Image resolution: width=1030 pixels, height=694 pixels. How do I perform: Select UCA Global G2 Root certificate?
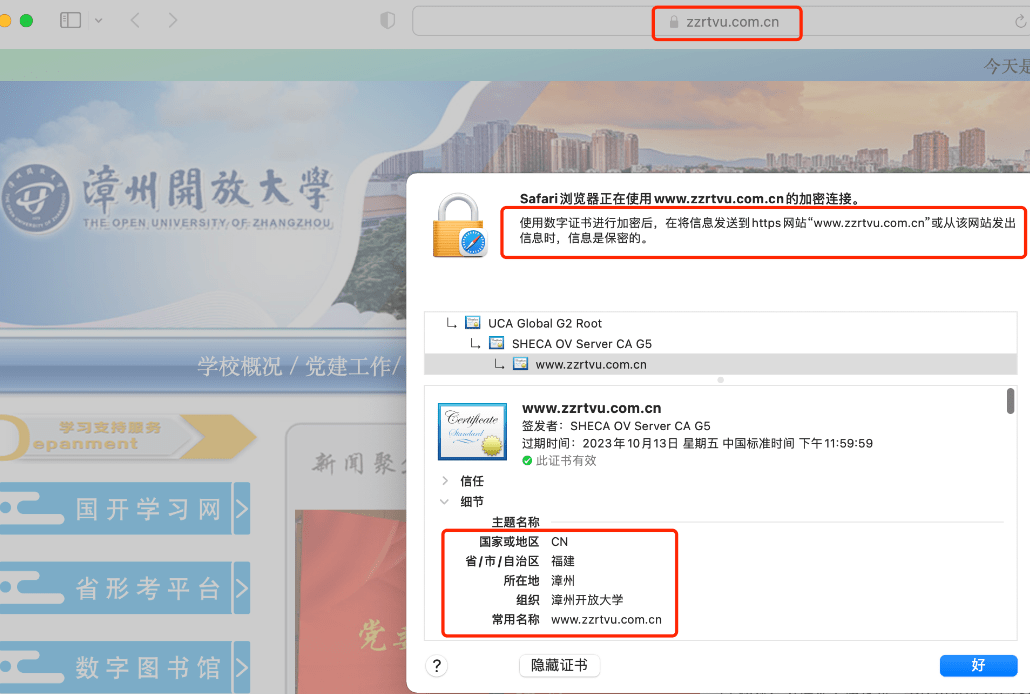(x=721, y=323)
